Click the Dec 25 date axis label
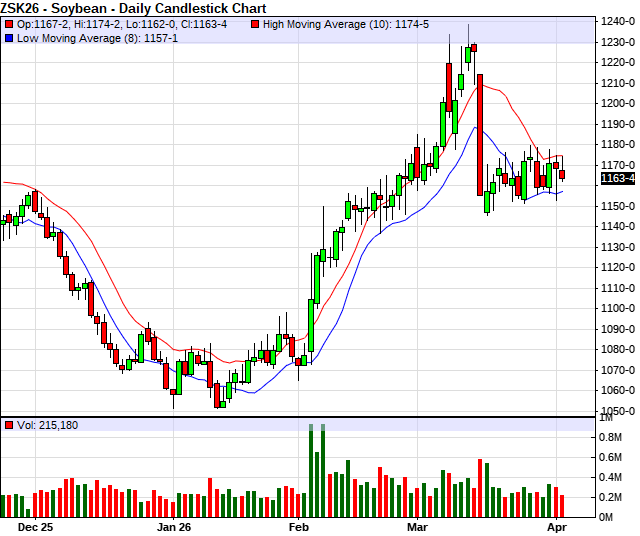Viewport: 640px width, 536px height. 36,527
